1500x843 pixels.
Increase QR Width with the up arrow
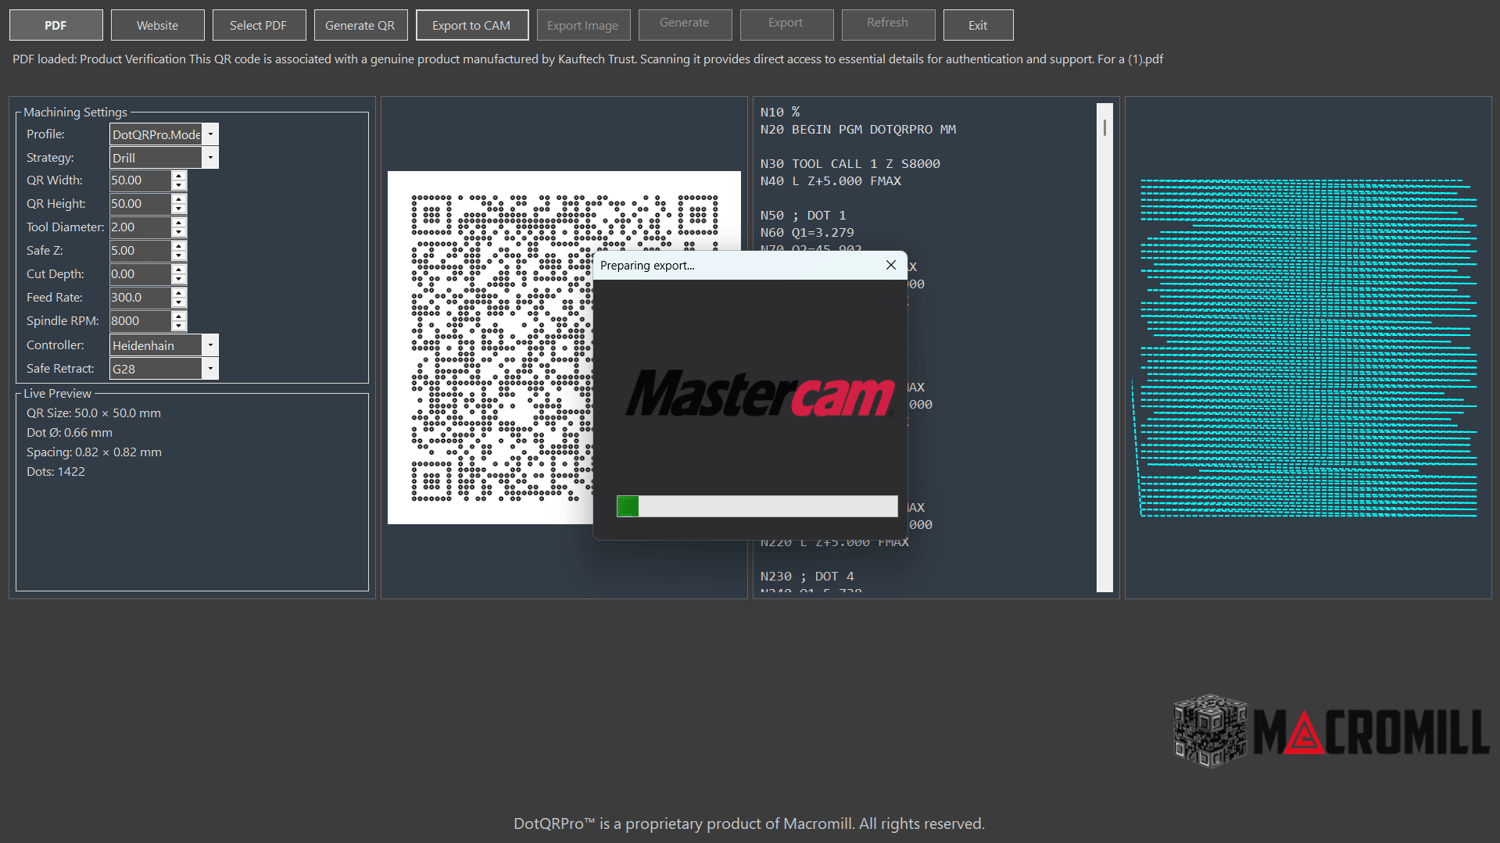click(179, 176)
